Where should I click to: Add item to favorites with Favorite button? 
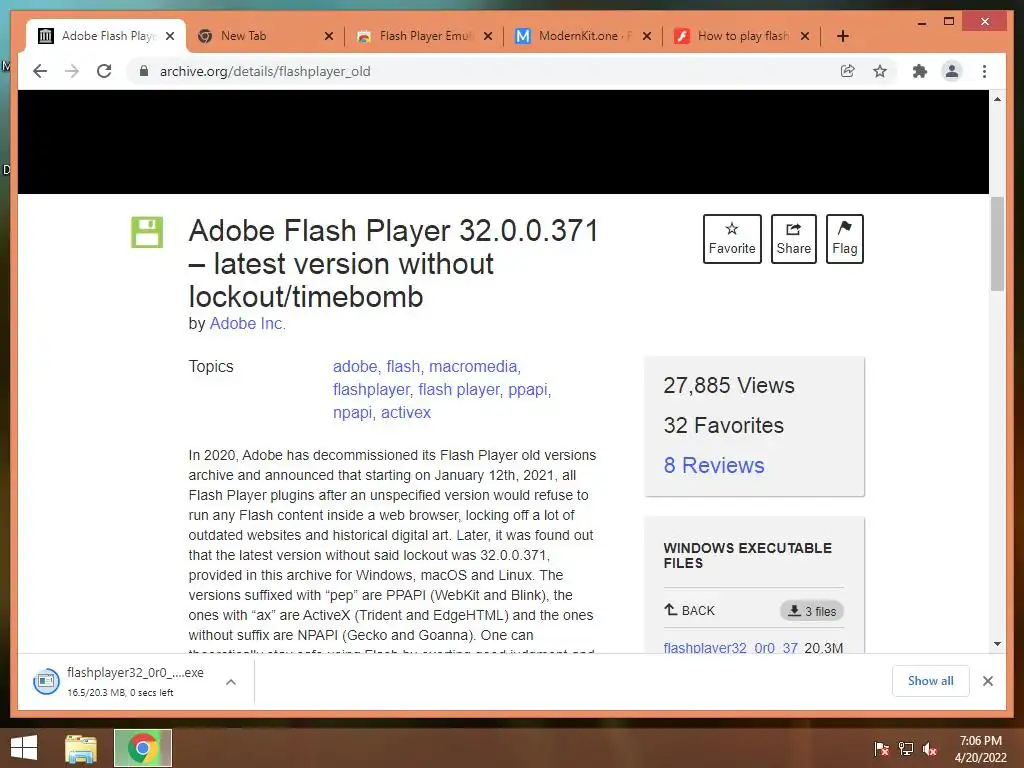[x=732, y=239]
